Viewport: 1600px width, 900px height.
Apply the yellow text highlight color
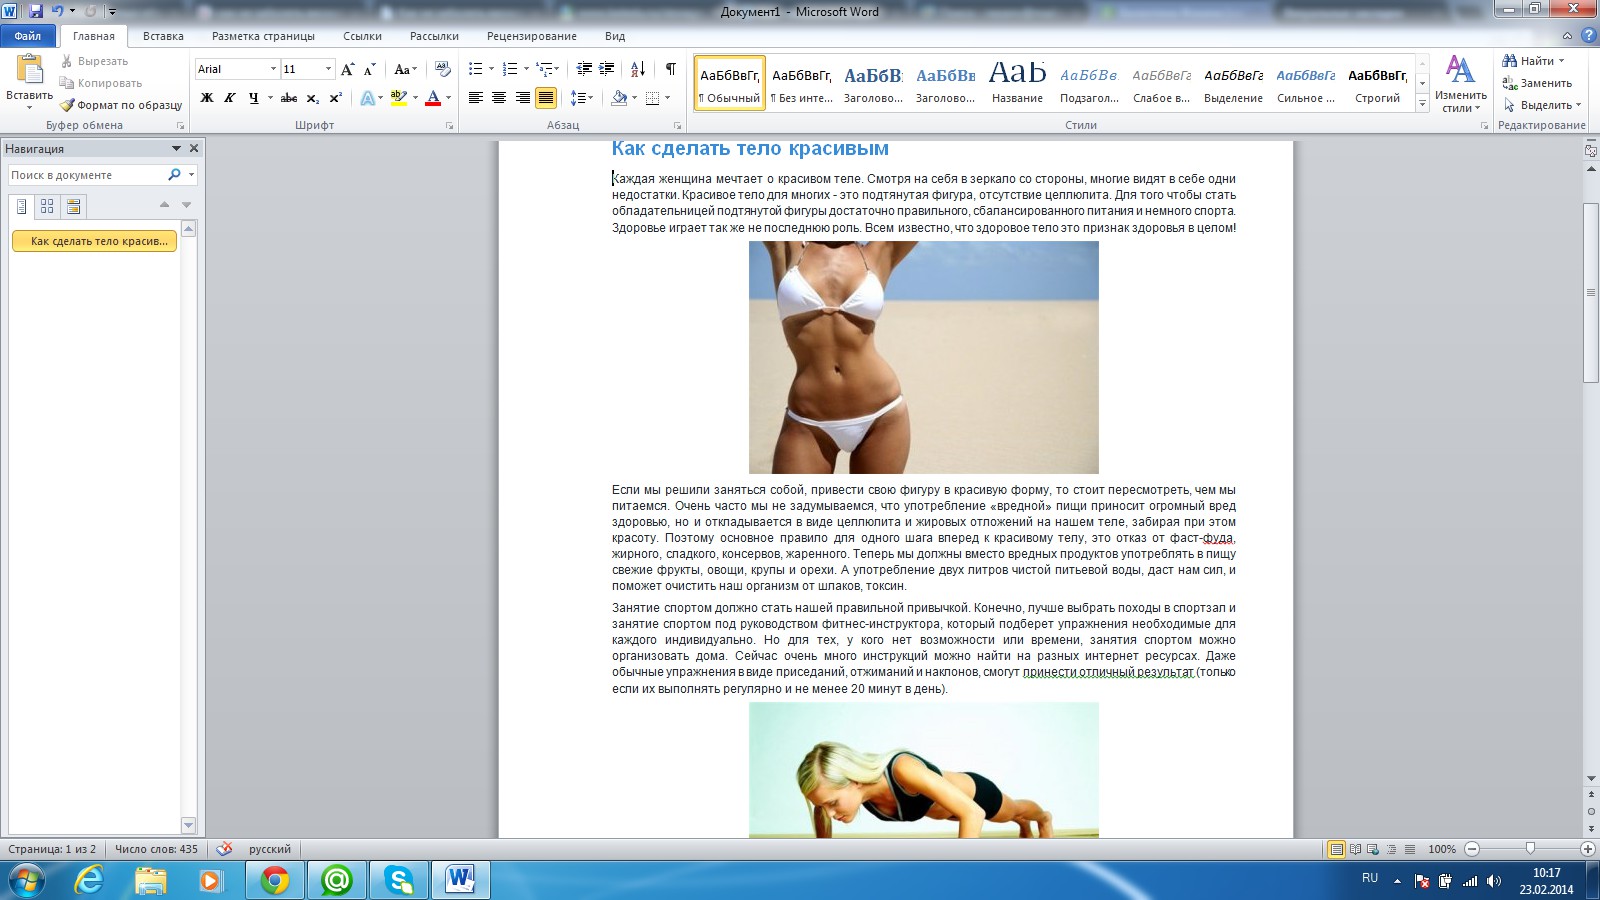[x=398, y=98]
